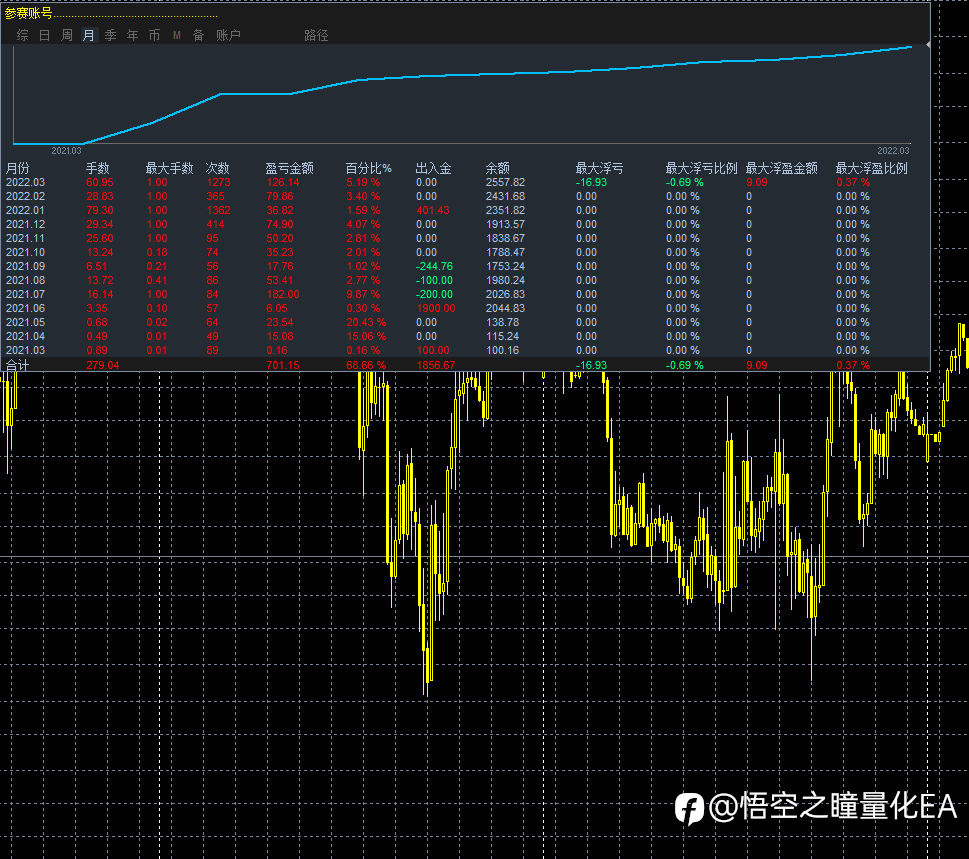Open the 周 weekly statistics tab
The height and width of the screenshot is (859, 969).
tap(67, 36)
